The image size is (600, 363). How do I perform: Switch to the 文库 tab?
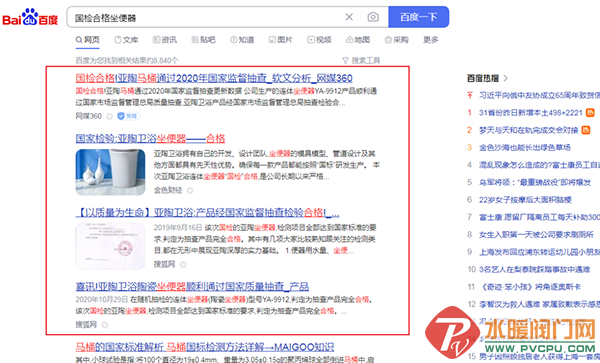(126, 39)
